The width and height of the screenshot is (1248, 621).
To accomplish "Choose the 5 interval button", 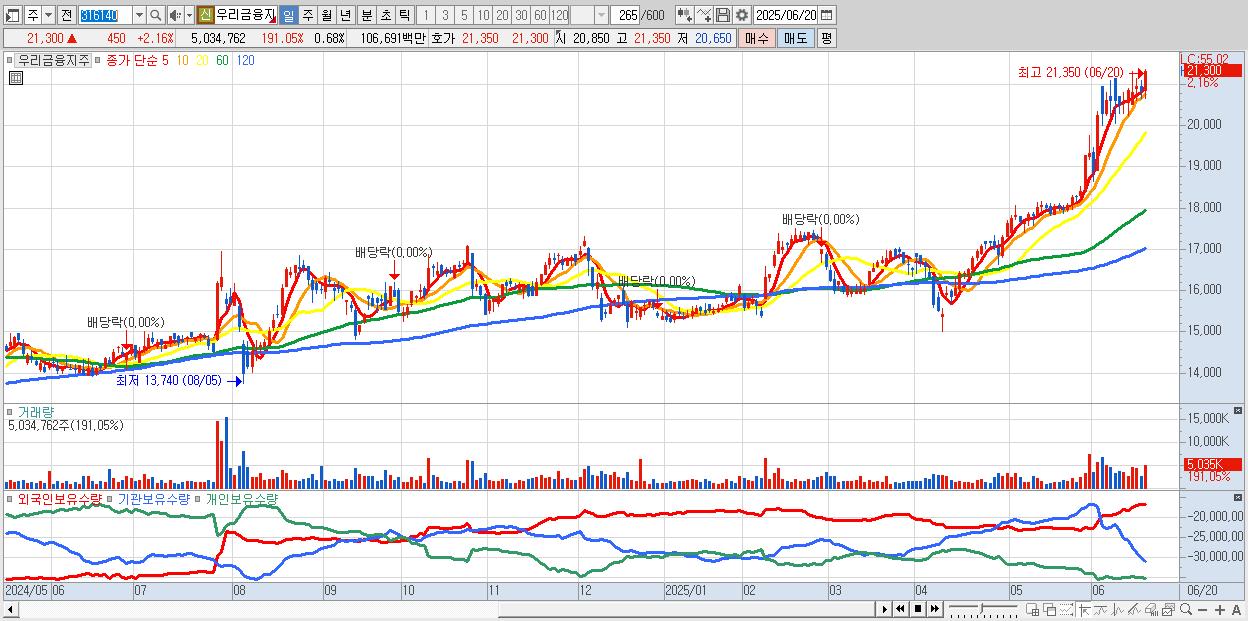I will tap(464, 15).
